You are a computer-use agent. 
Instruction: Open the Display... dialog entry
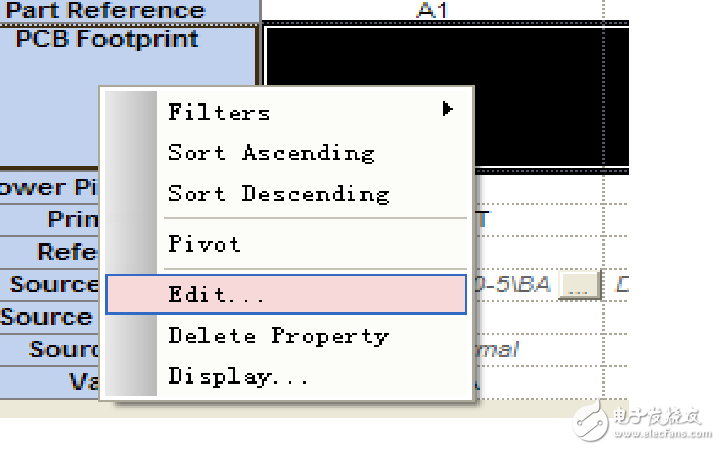coord(239,377)
